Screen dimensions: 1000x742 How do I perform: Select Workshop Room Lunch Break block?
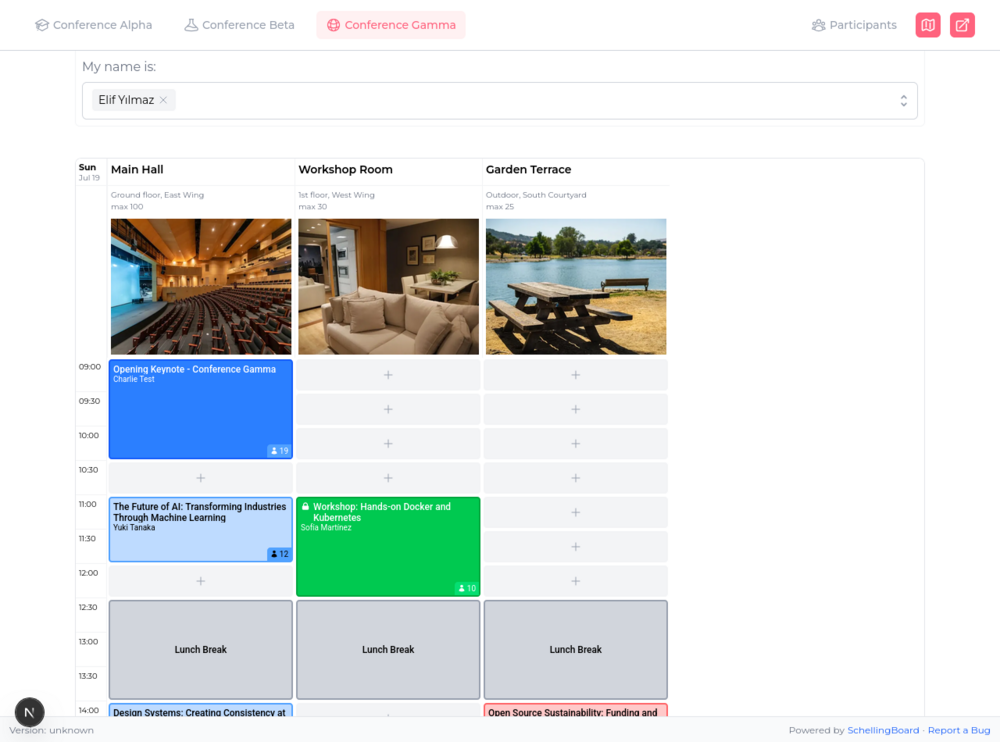click(x=388, y=649)
